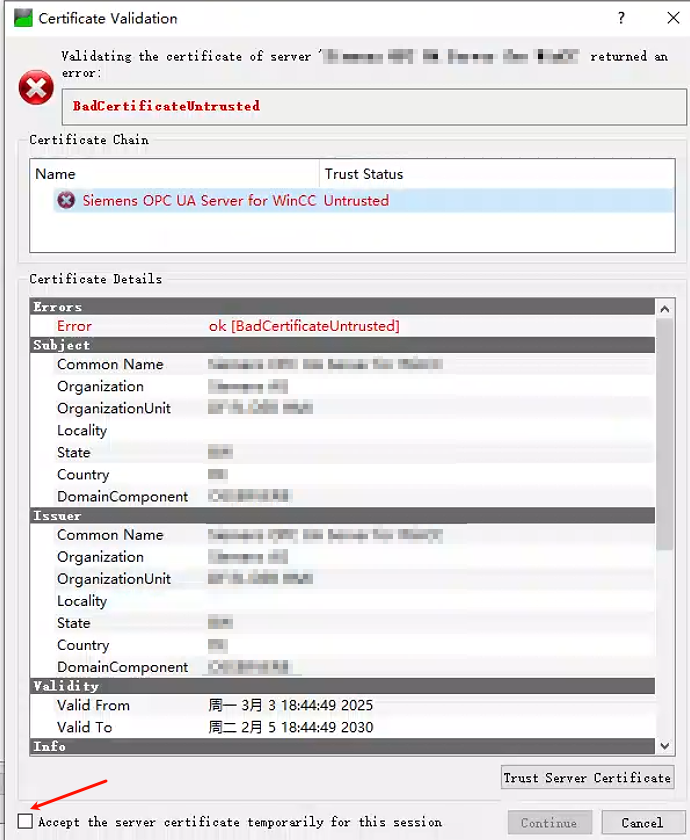The height and width of the screenshot is (840, 690).
Task: Click the Name column header
Action: pyautogui.click(x=175, y=174)
